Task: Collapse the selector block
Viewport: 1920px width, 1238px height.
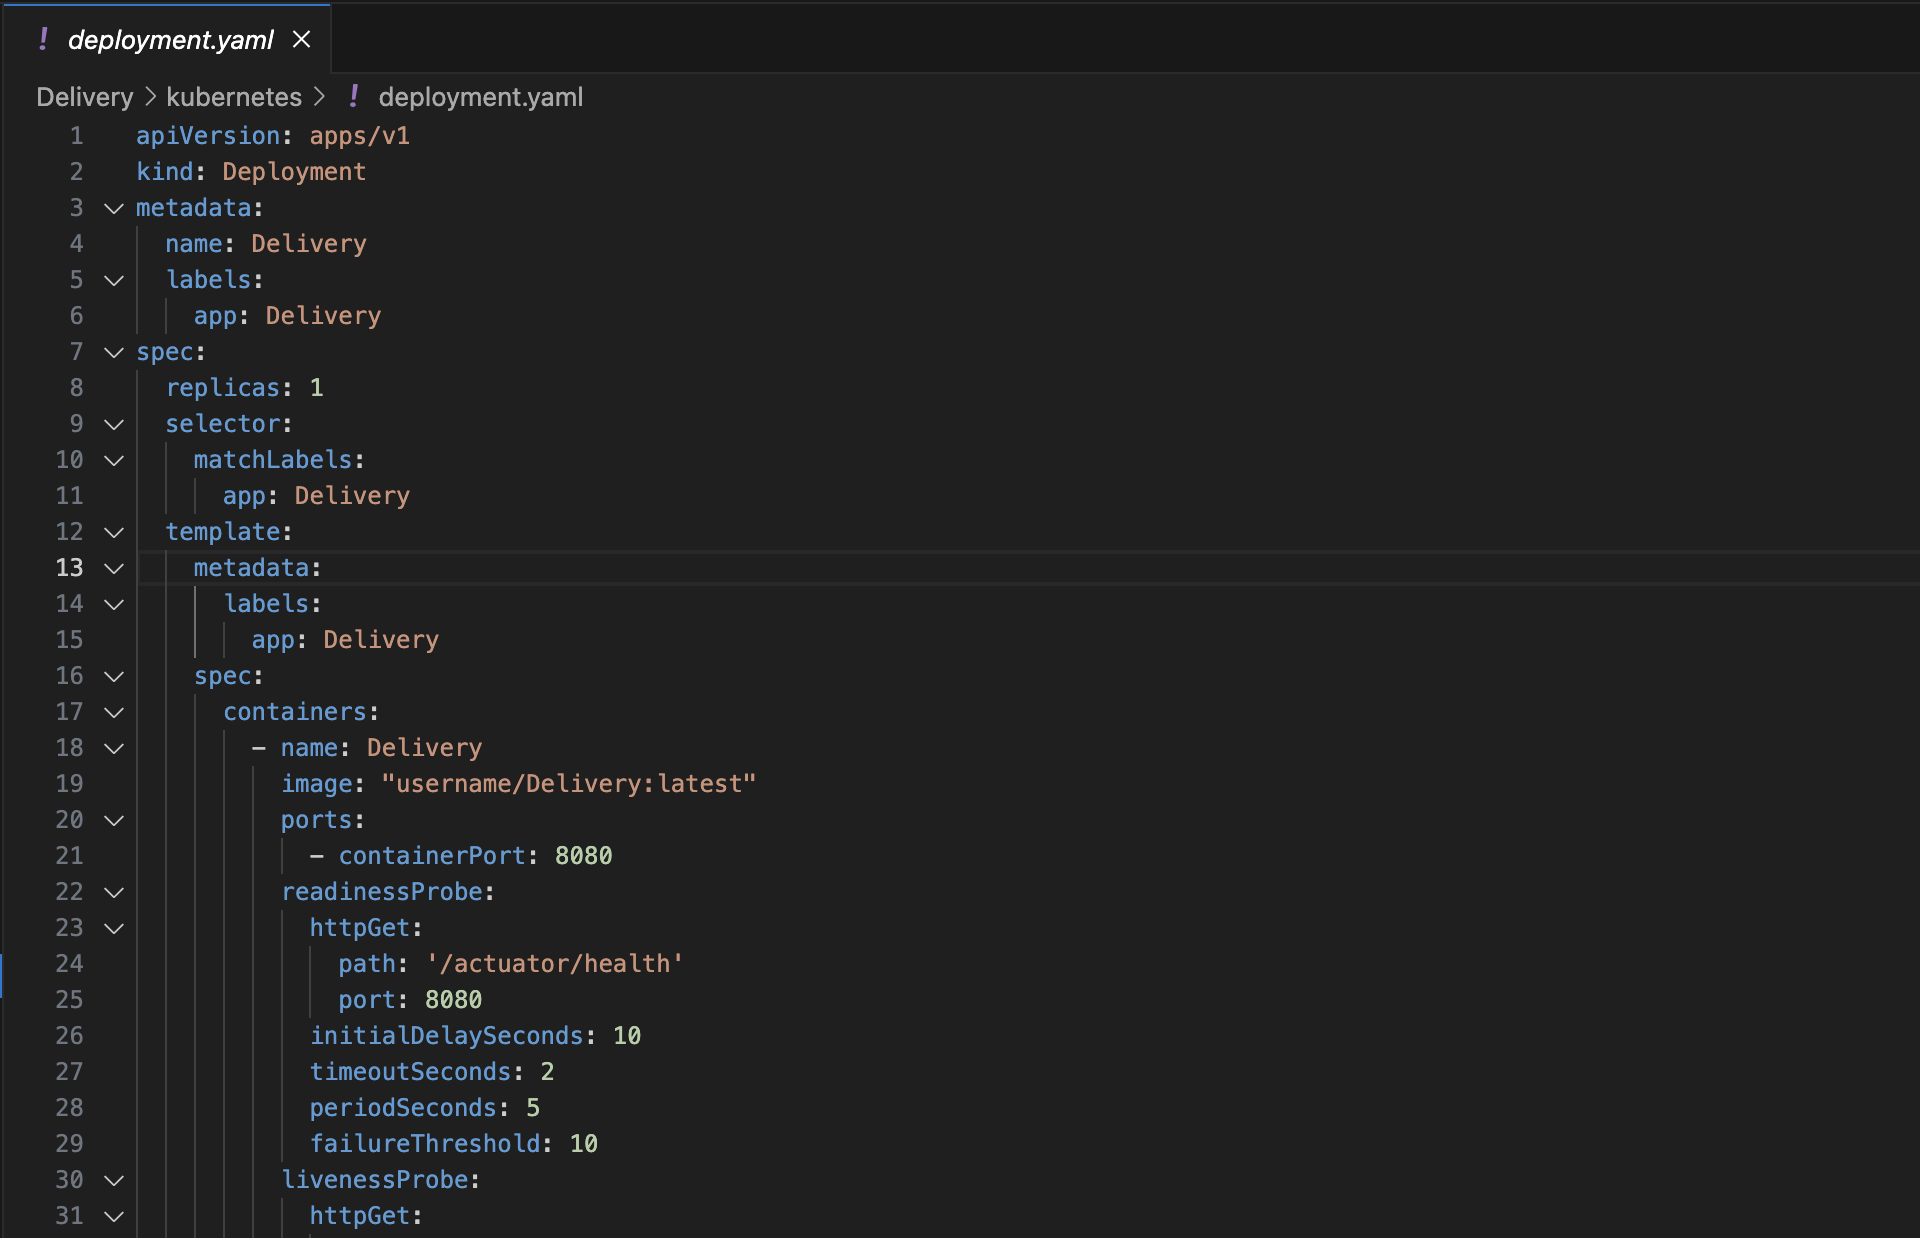Action: (x=114, y=424)
